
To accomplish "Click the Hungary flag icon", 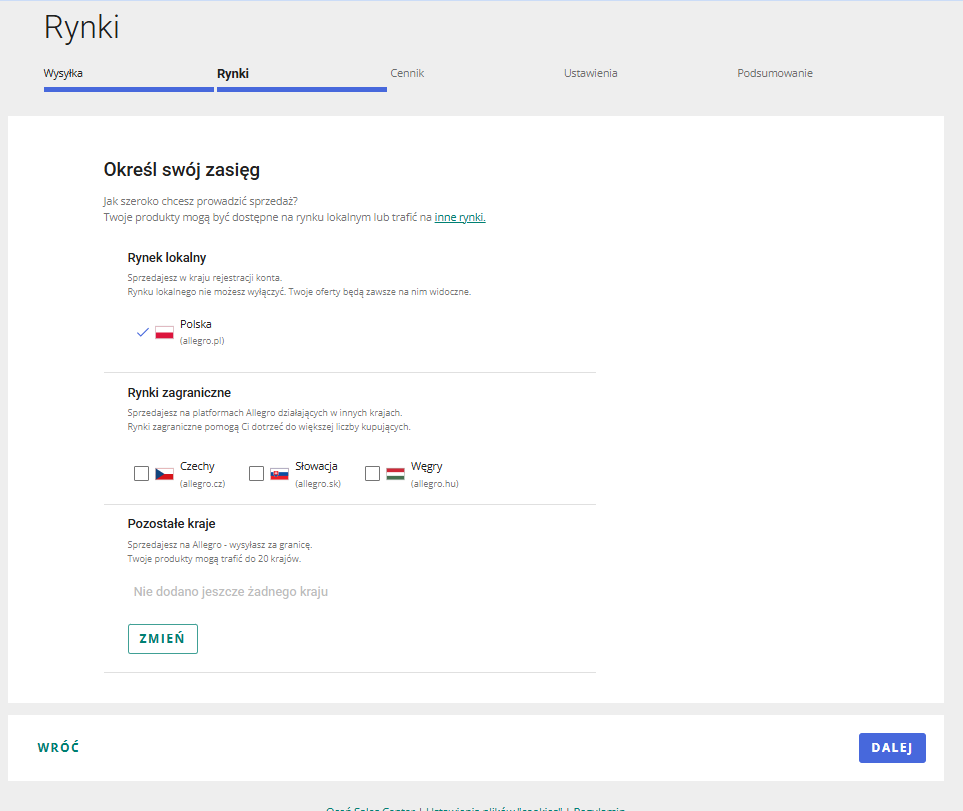I will (395, 474).
